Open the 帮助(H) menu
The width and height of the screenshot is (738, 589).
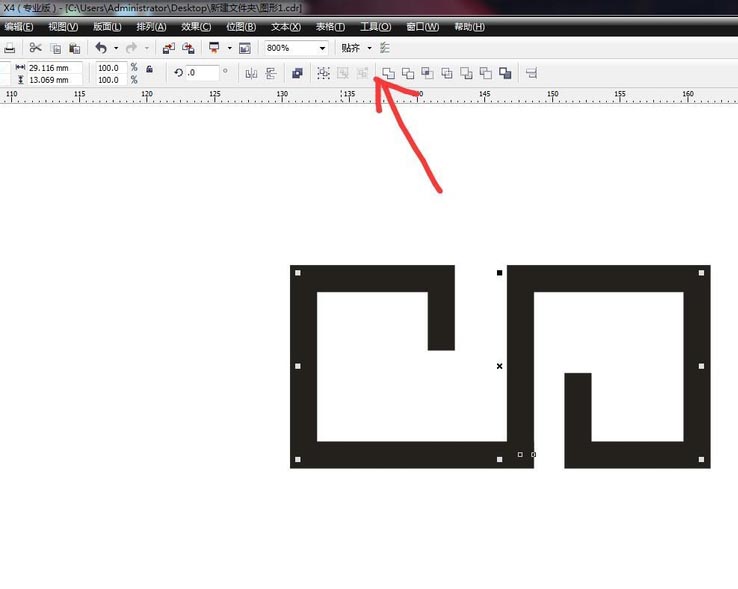coord(469,27)
